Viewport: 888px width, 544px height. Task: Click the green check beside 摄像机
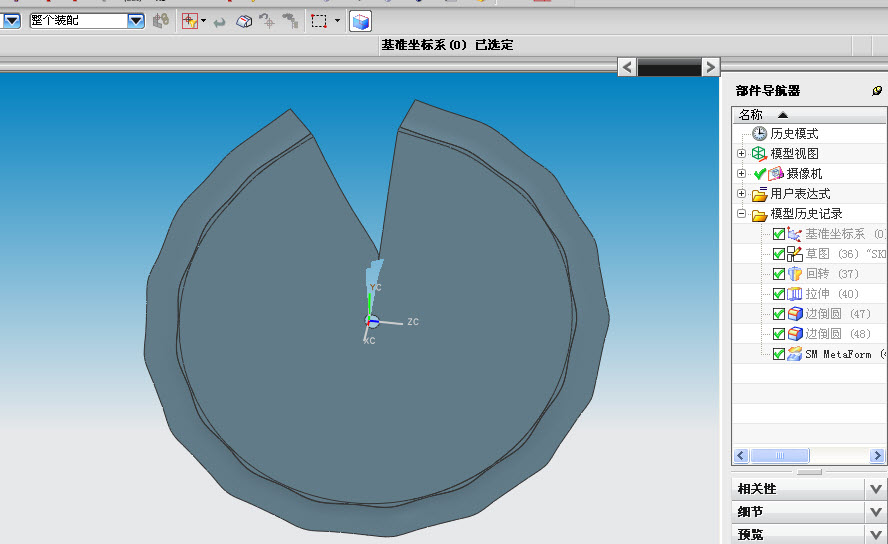pyautogui.click(x=759, y=174)
